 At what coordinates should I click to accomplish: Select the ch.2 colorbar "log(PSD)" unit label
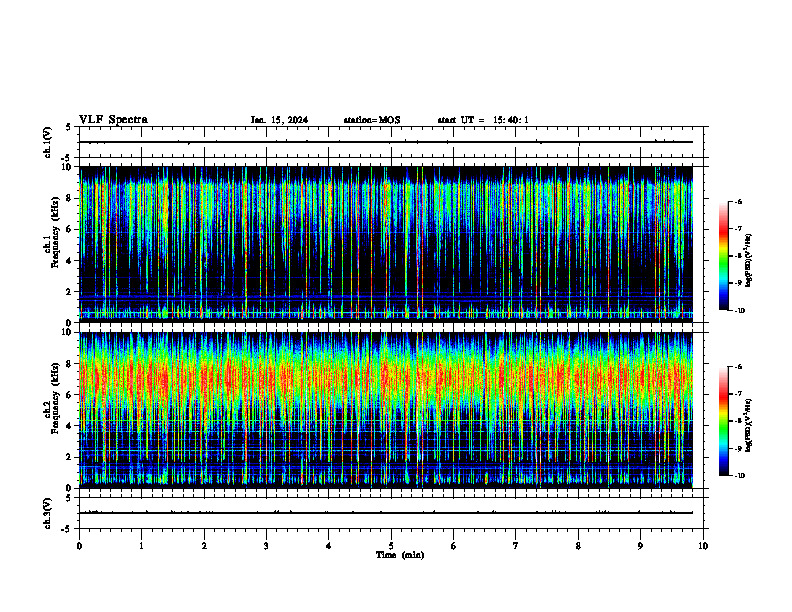click(x=749, y=425)
